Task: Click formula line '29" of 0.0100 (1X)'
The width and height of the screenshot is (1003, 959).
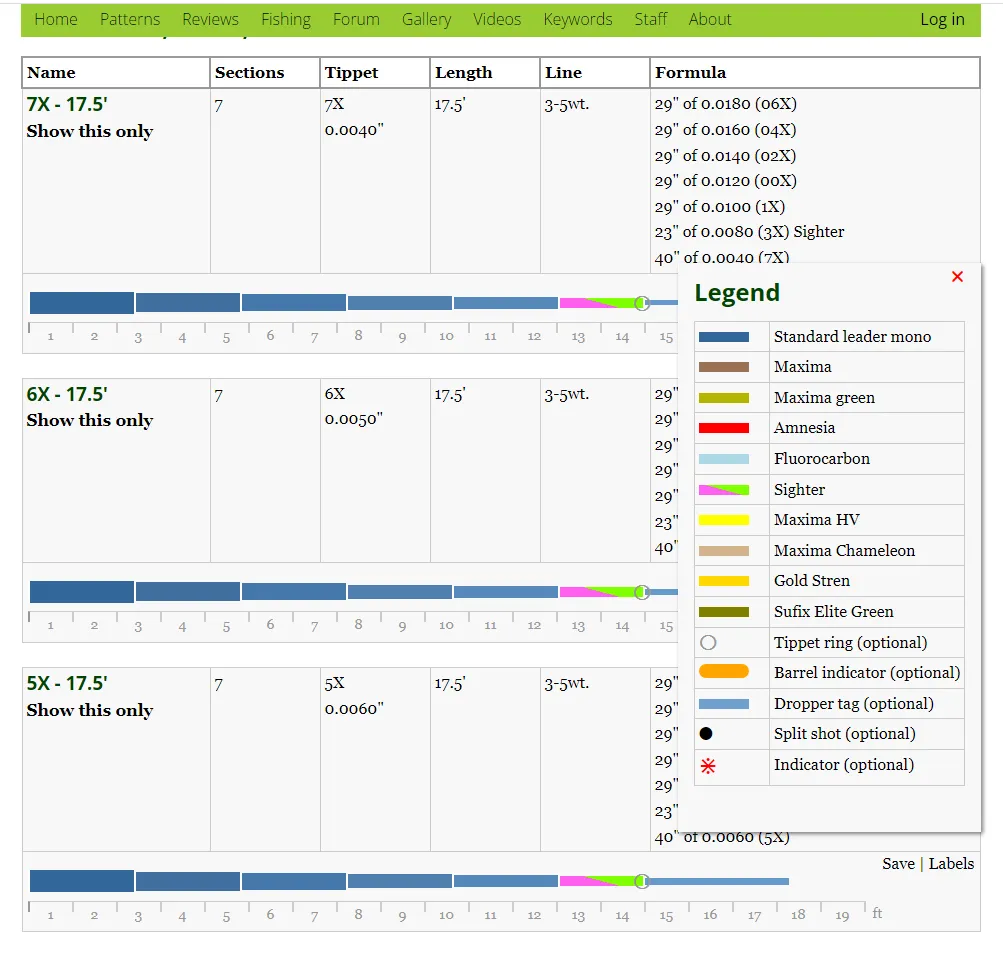Action: (x=720, y=207)
